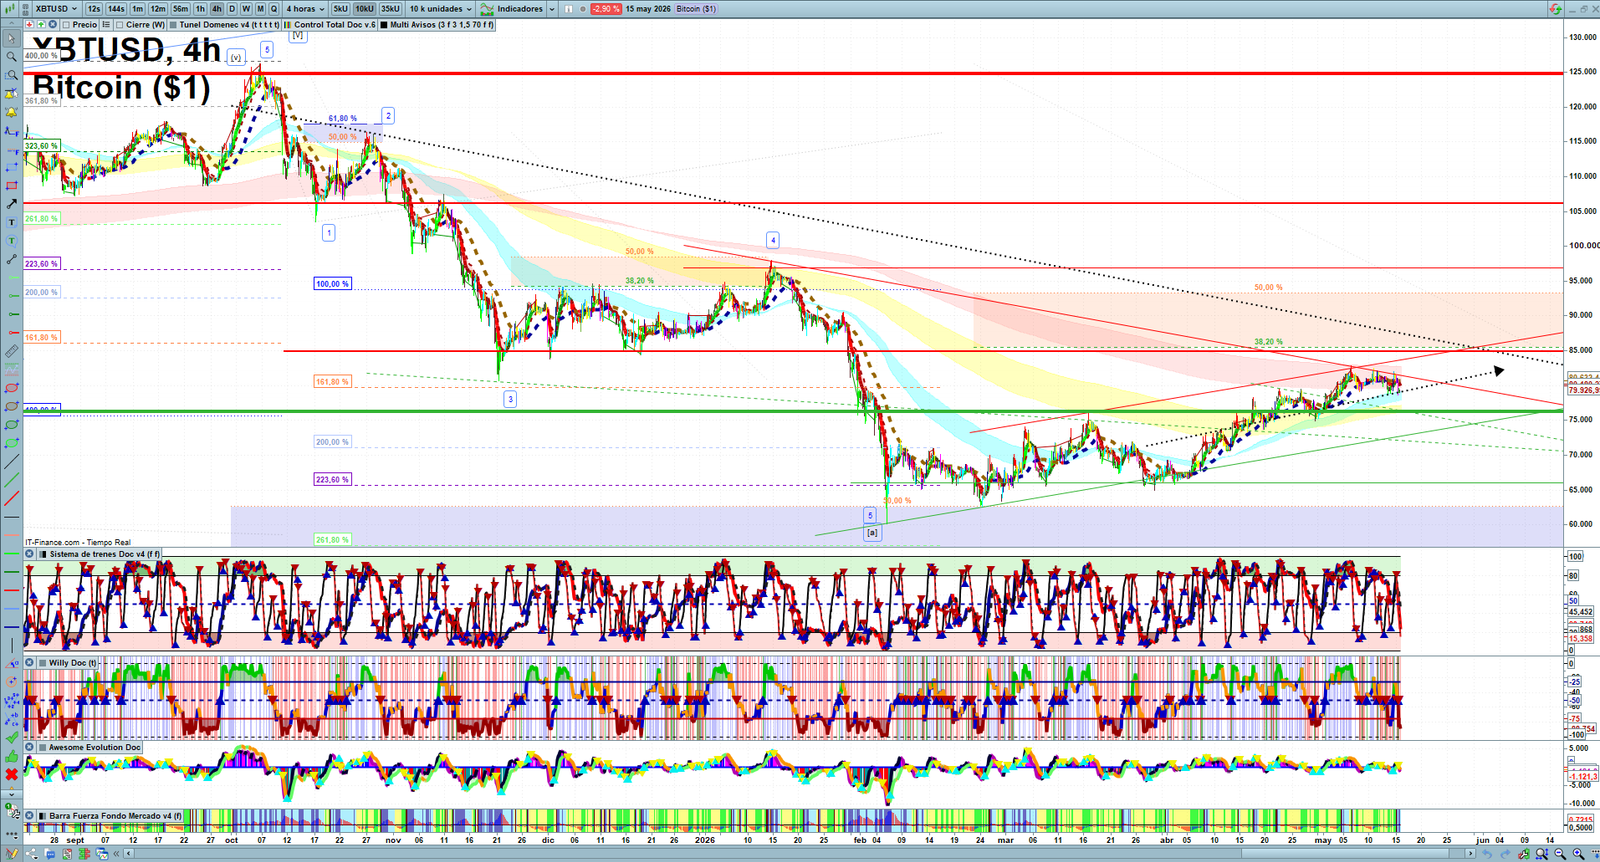
Task: Select the D daily timeframe
Action: (x=232, y=9)
